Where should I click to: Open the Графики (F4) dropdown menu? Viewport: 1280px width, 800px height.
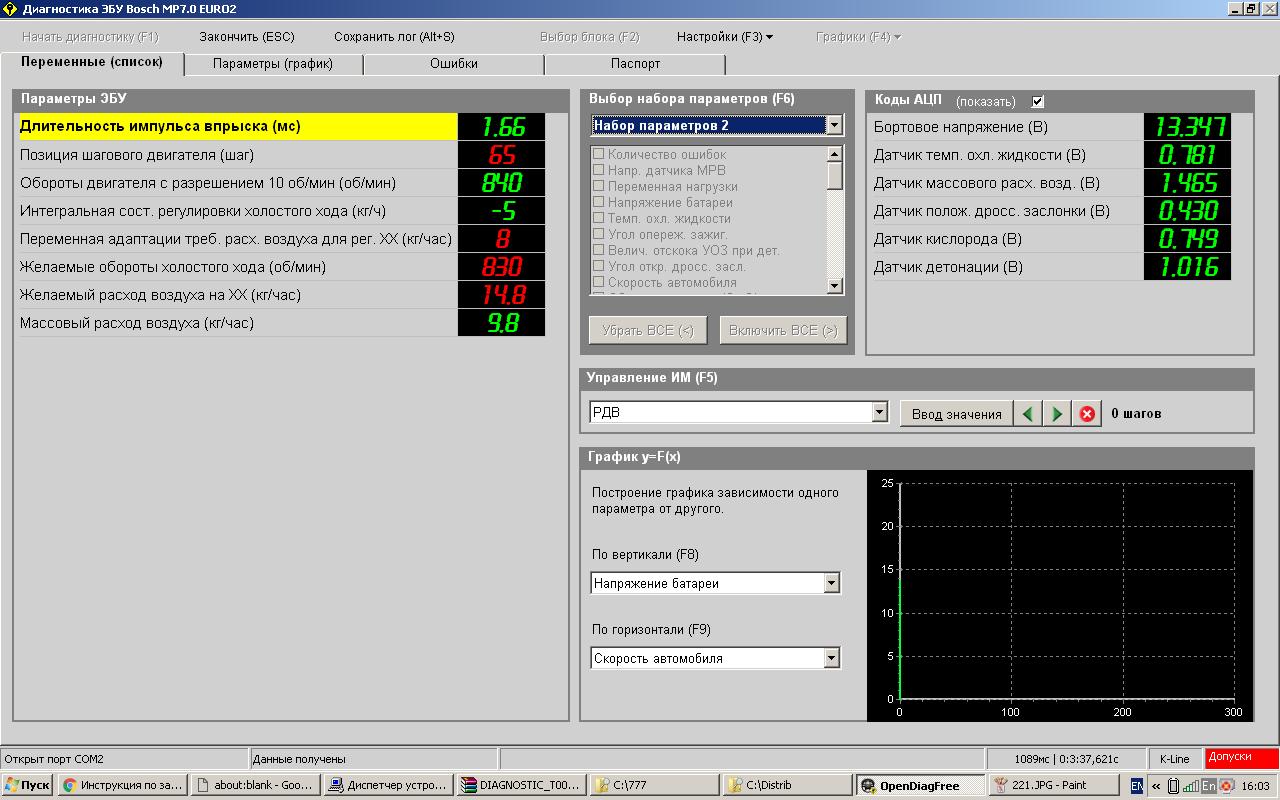click(x=858, y=37)
